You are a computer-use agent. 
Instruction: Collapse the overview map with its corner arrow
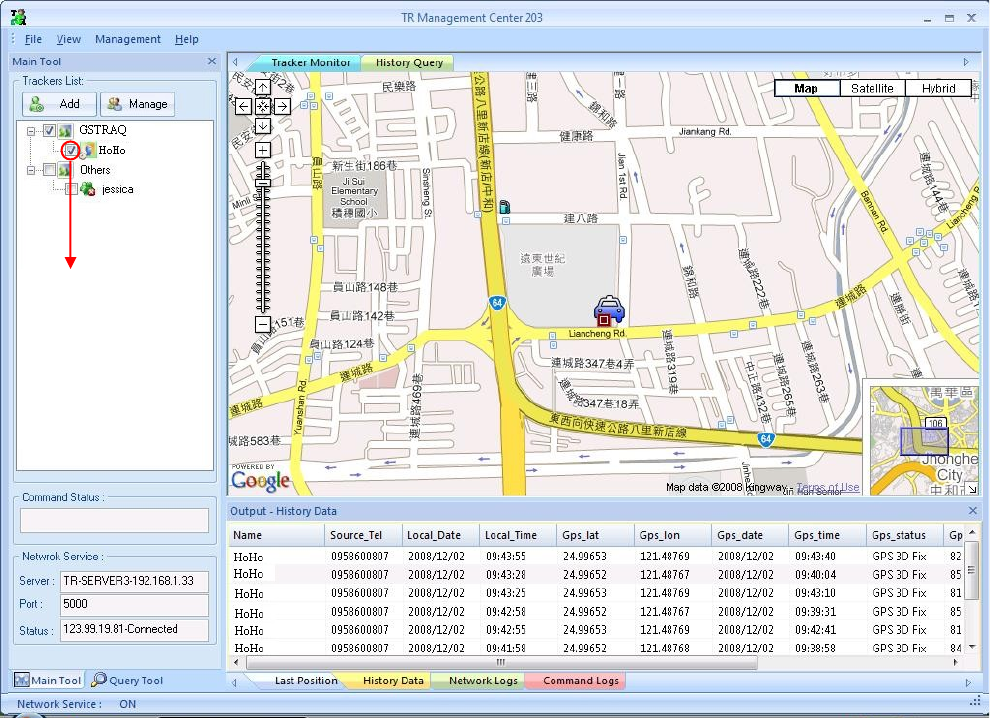[972, 489]
